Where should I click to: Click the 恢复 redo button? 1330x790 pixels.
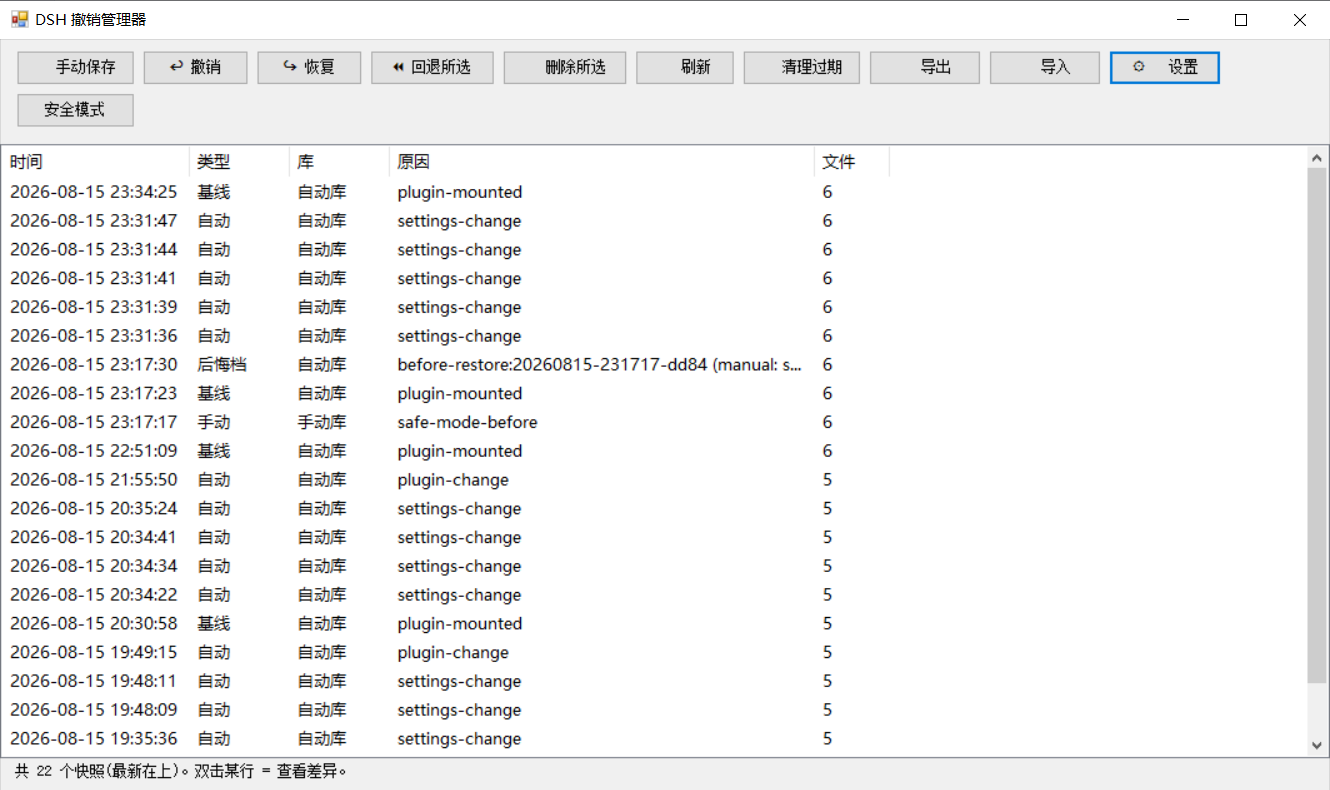(309, 67)
